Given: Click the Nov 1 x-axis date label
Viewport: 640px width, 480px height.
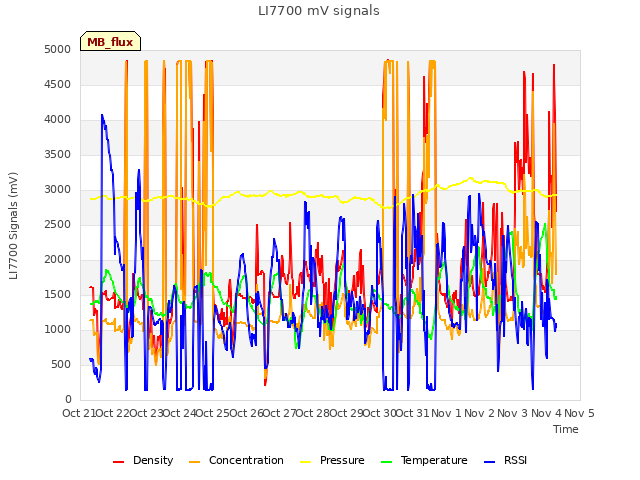Looking at the screenshot, I should pos(447,413).
